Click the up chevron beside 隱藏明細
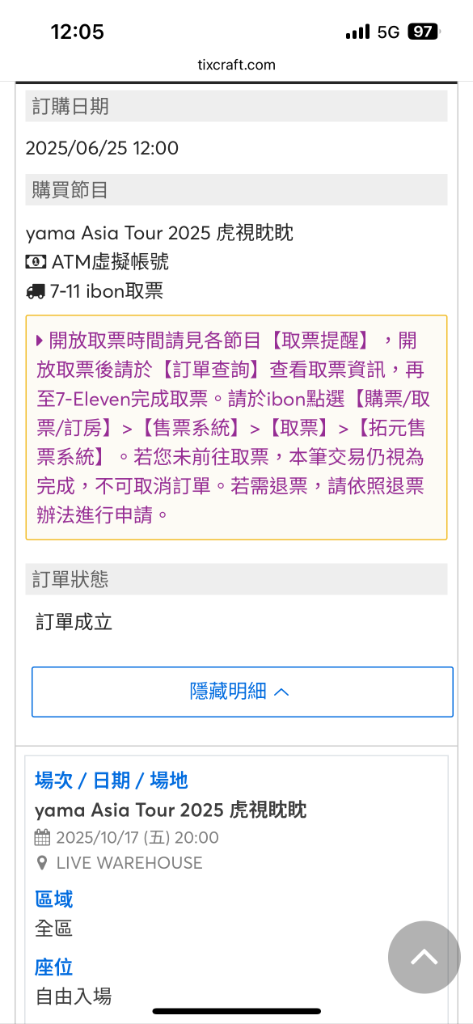This screenshot has width=473, height=1024. (281, 692)
